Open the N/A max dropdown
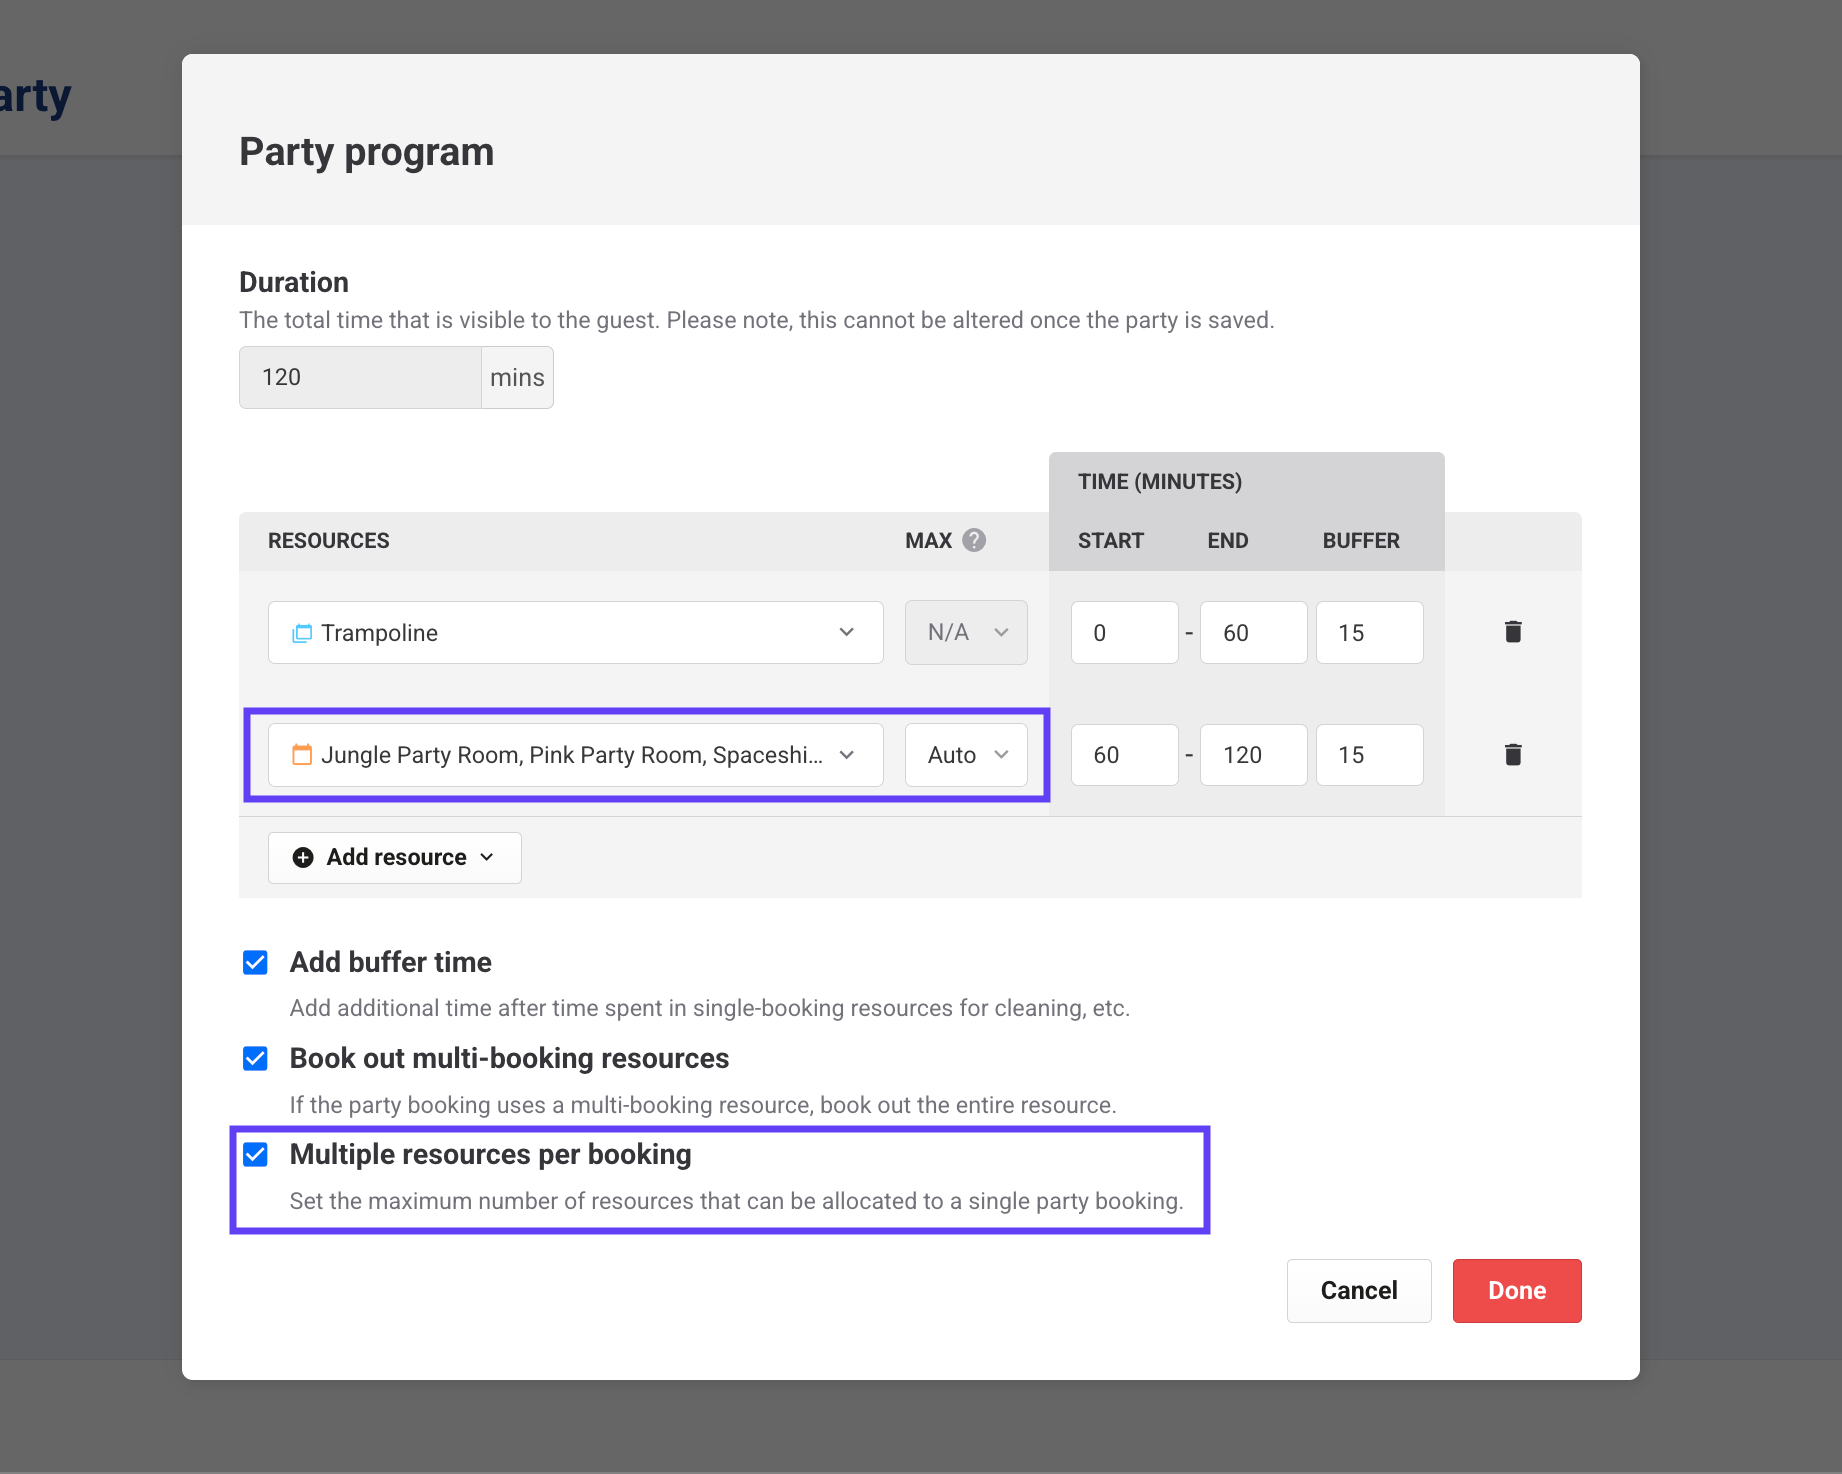This screenshot has width=1842, height=1474. coord(966,633)
